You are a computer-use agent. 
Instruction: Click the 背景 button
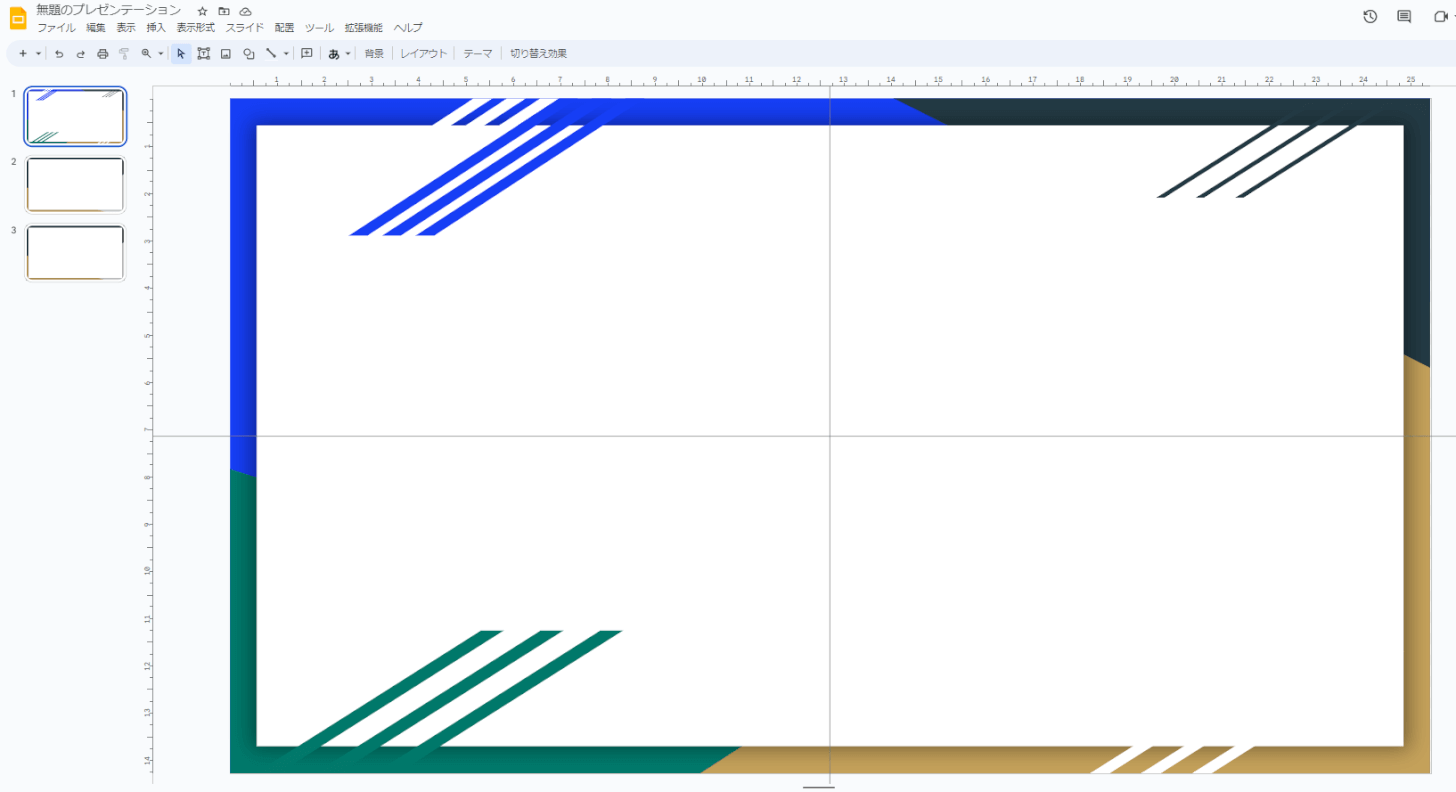coord(374,53)
